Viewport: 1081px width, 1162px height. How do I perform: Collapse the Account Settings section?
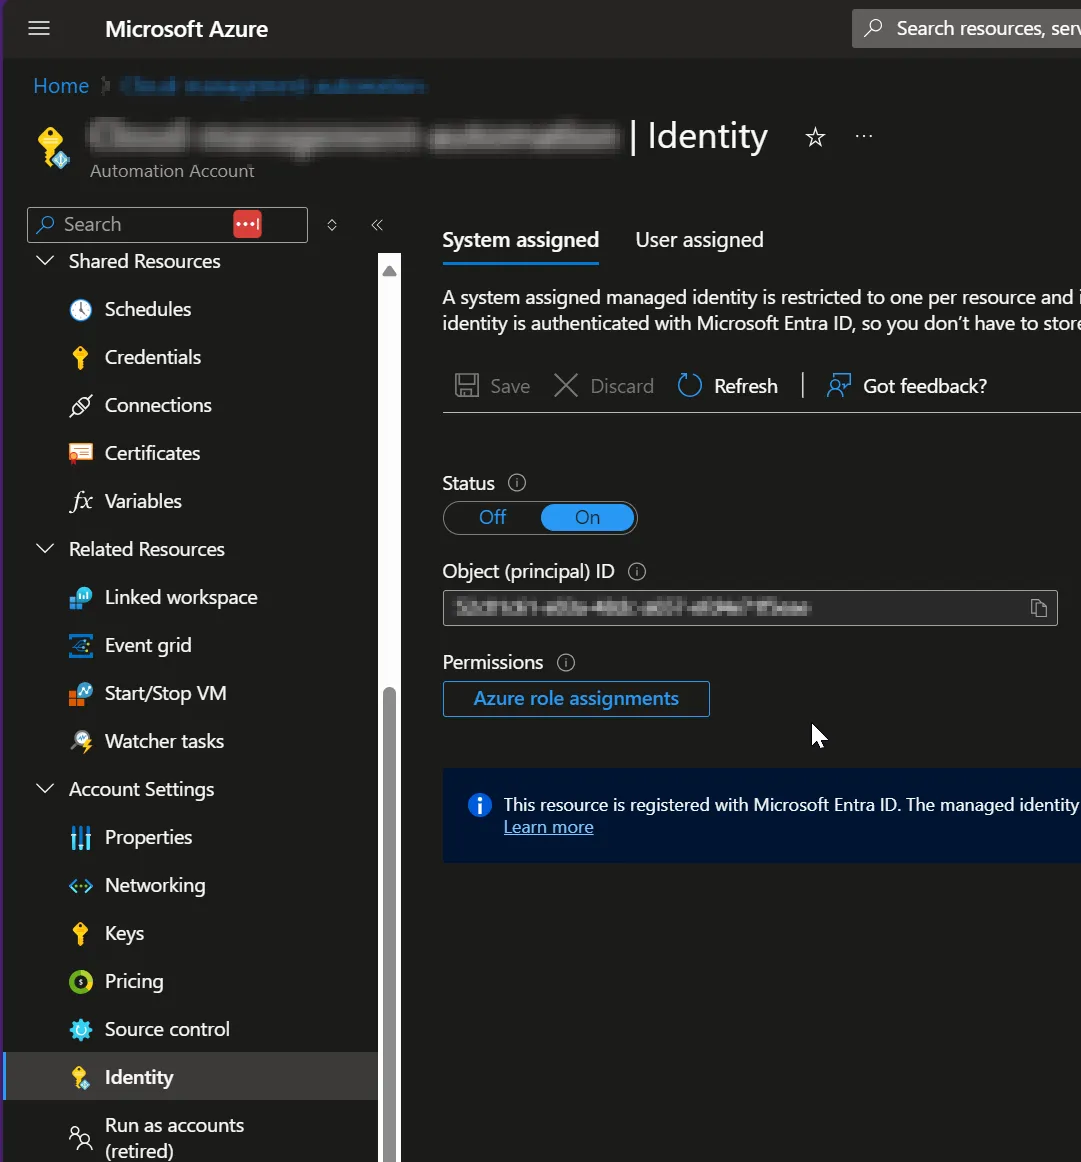45,789
